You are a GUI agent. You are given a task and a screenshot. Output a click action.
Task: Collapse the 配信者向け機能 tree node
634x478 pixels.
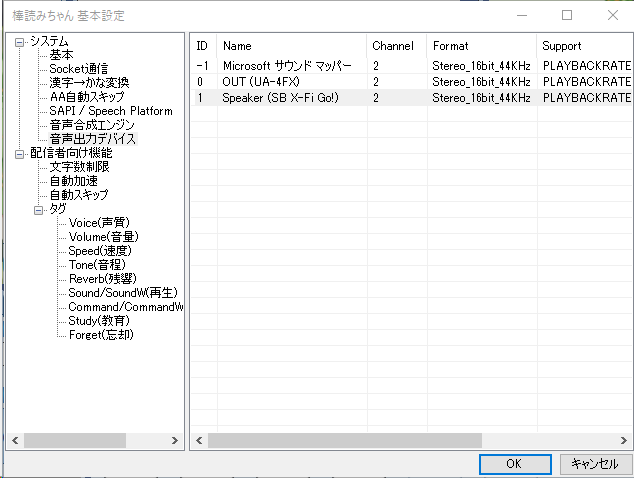19,154
